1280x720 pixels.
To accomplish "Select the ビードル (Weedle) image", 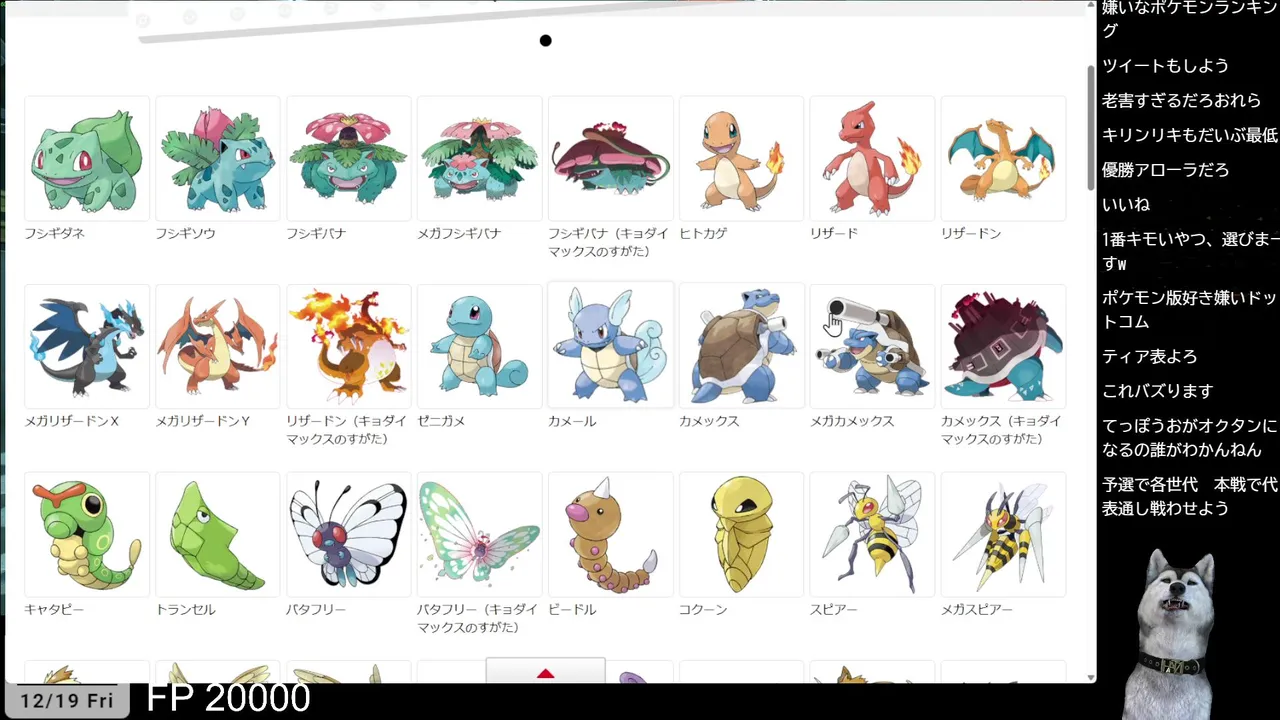I will tap(611, 535).
